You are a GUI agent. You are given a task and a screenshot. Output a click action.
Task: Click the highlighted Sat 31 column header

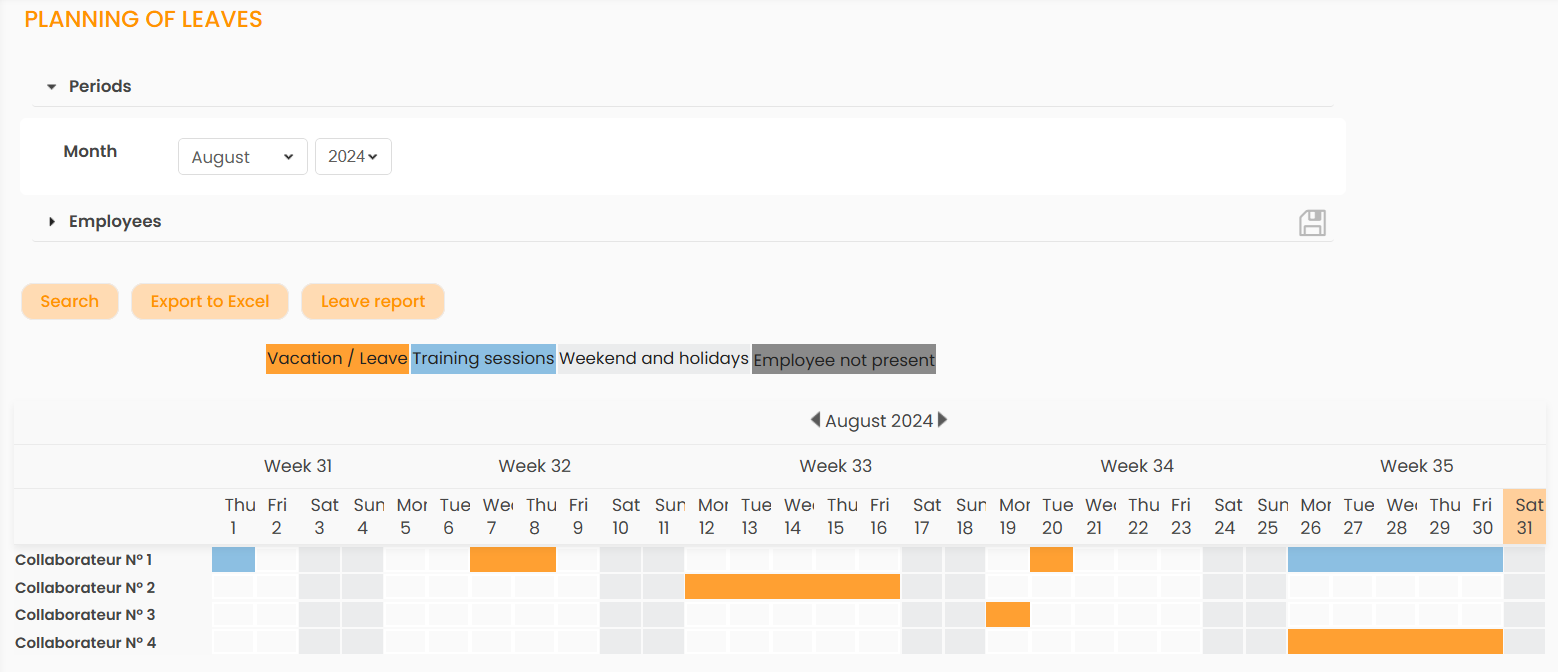[1524, 517]
